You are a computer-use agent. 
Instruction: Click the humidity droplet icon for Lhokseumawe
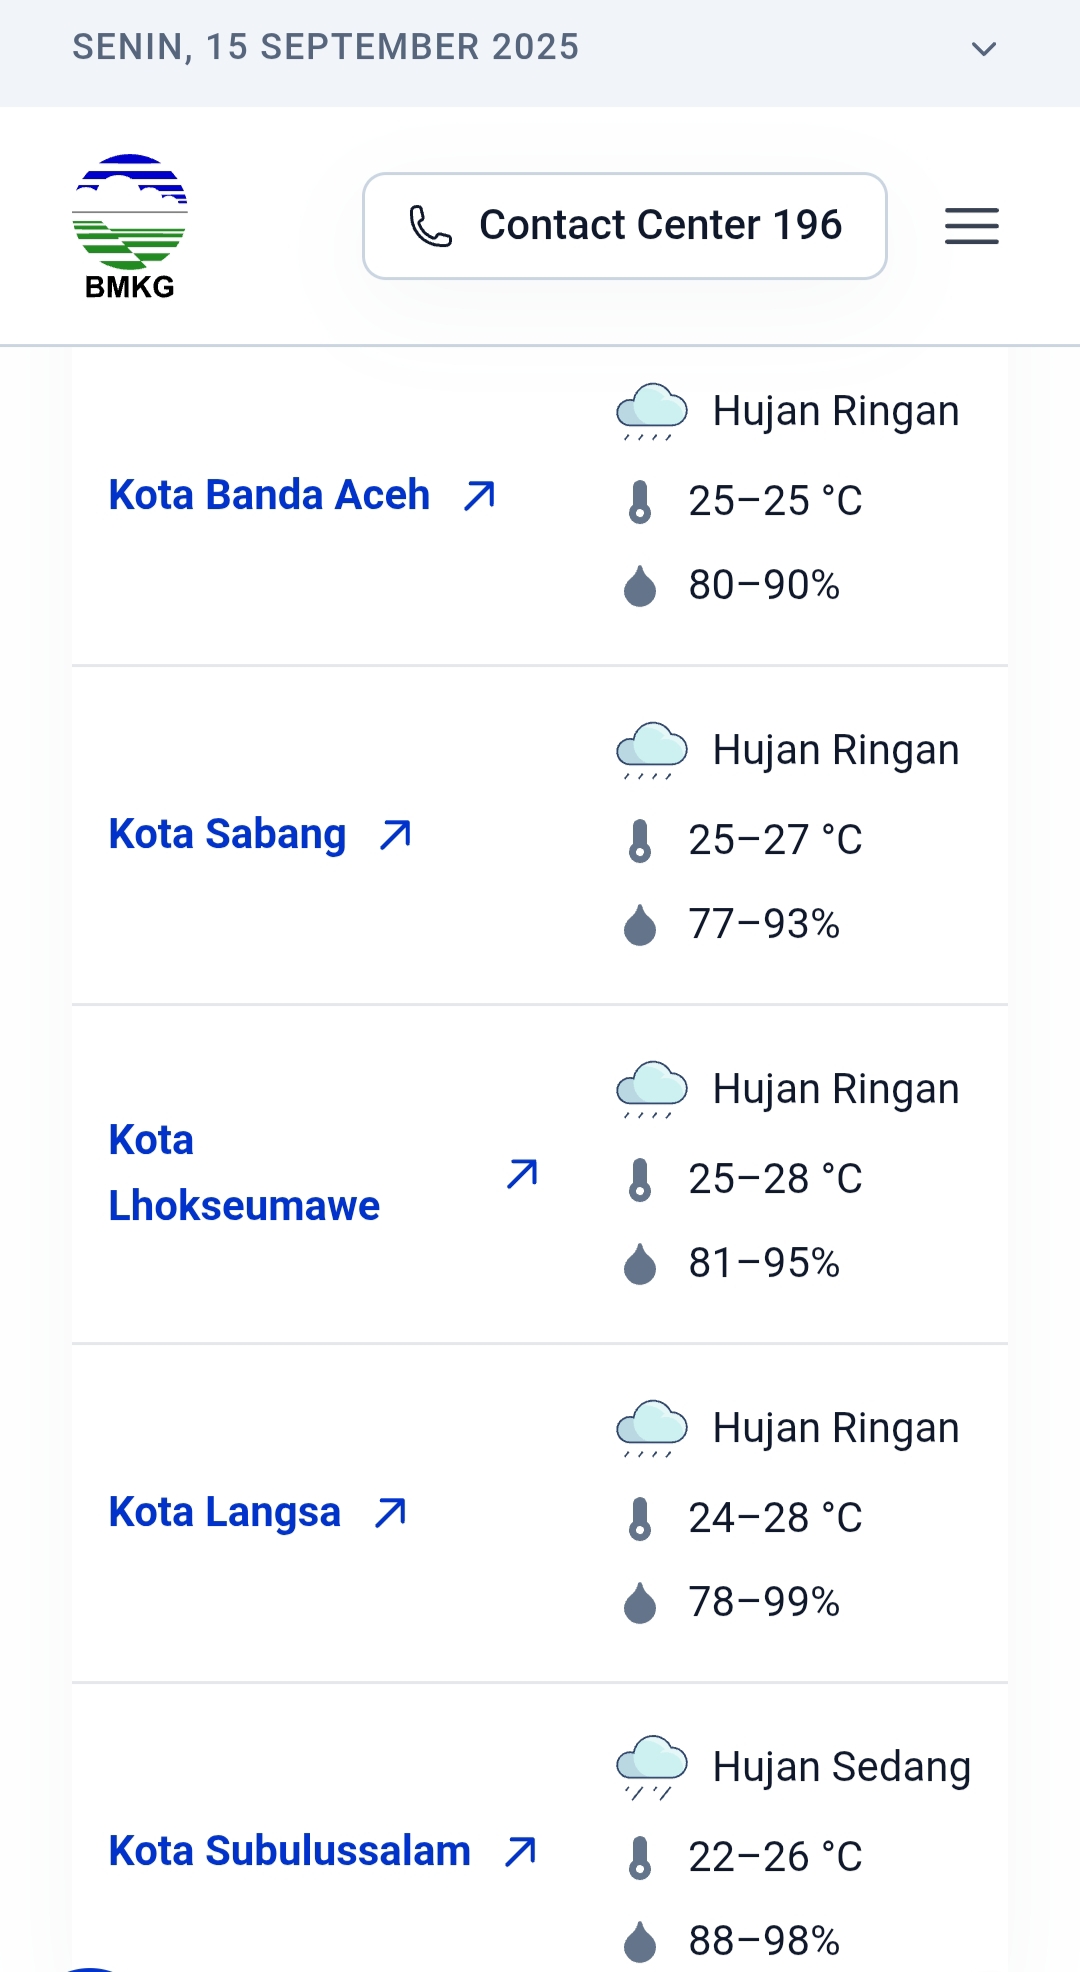pyautogui.click(x=640, y=1264)
